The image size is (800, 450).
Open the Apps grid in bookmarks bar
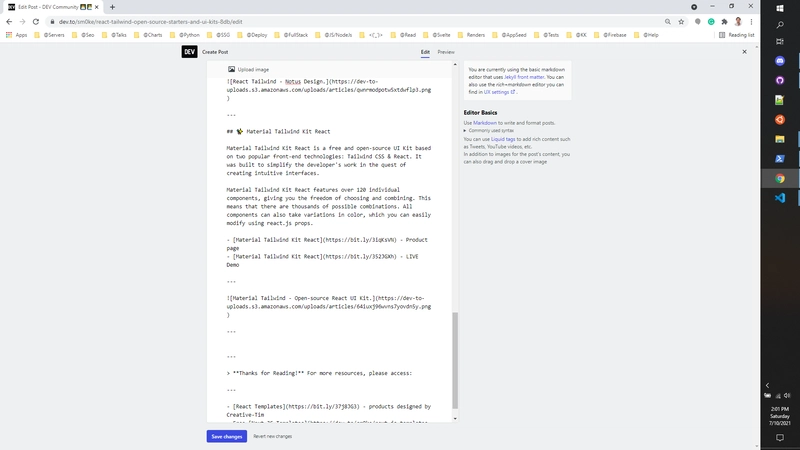[x=16, y=35]
